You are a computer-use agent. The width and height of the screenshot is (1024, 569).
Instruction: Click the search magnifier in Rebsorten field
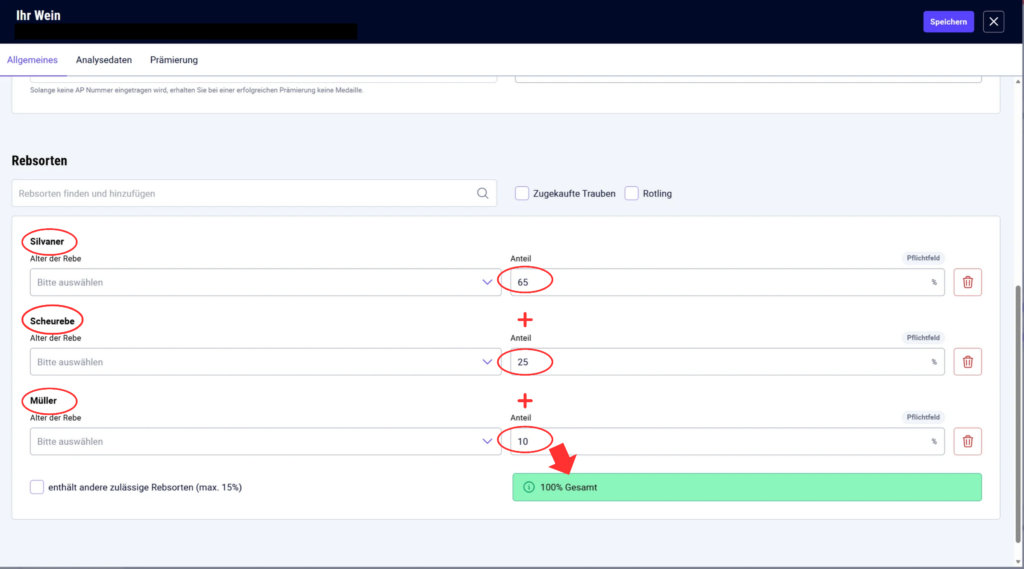482,193
